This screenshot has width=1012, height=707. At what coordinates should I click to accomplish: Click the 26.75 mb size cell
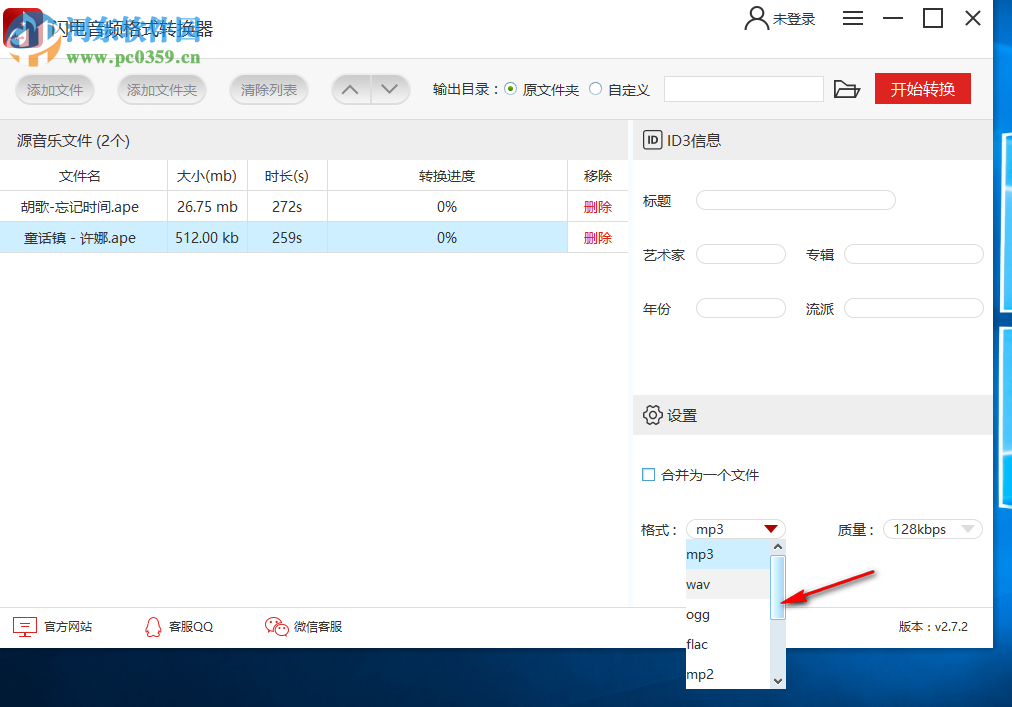pos(207,207)
